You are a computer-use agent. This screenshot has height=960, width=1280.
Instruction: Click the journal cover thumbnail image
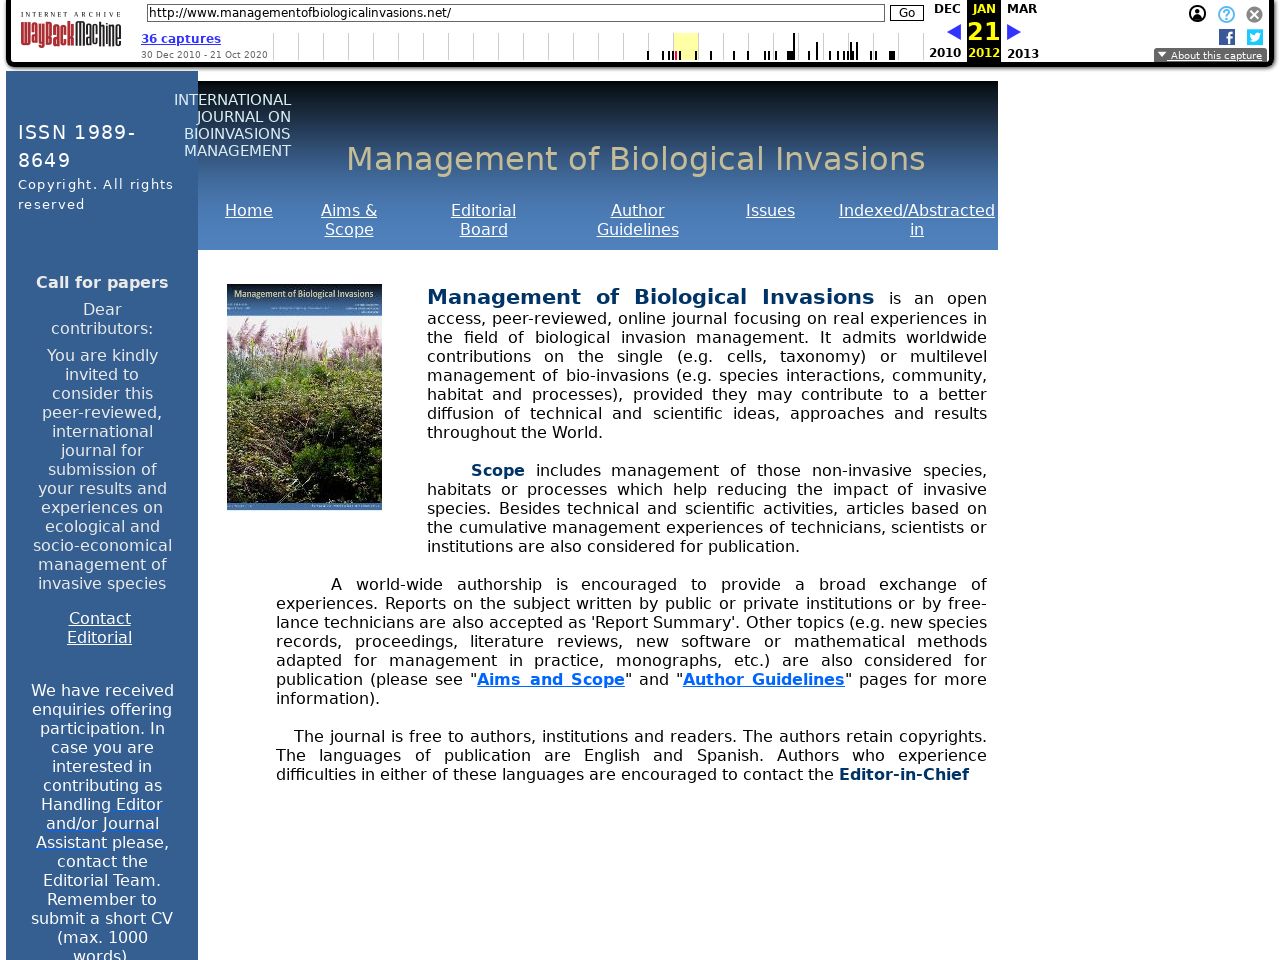304,397
